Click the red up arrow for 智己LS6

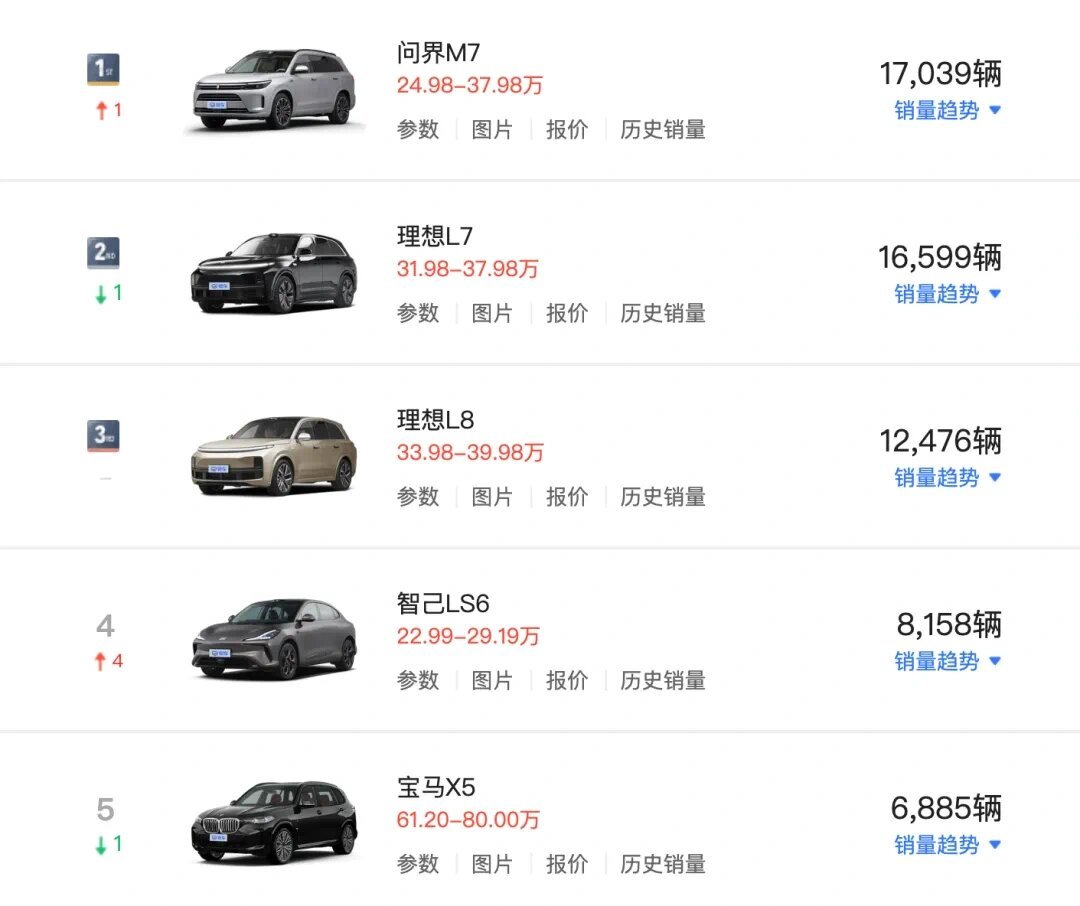(101, 661)
